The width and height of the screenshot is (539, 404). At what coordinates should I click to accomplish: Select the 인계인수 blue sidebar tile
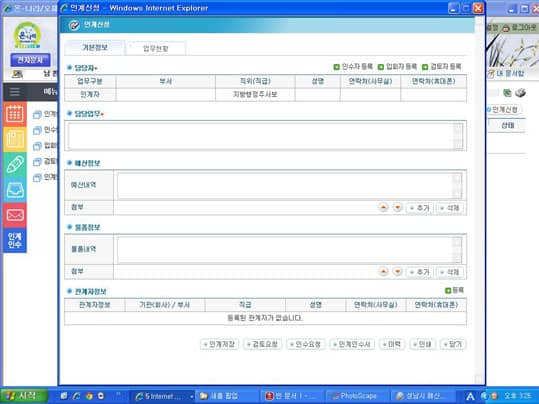tap(15, 240)
